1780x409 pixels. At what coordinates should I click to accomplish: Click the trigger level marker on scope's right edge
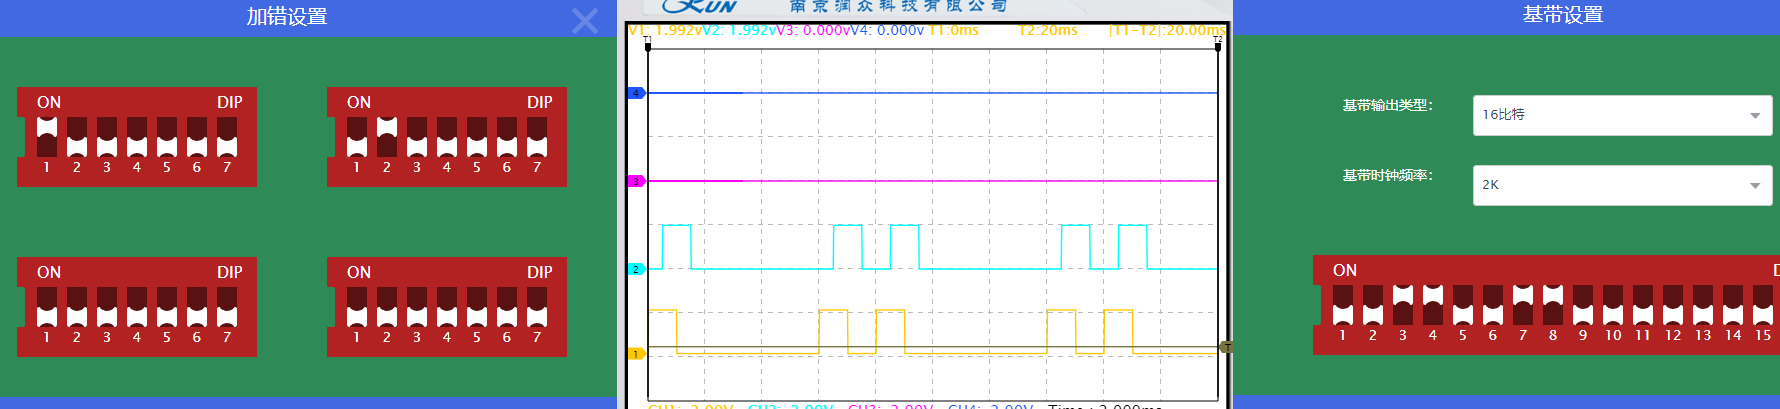point(1225,347)
